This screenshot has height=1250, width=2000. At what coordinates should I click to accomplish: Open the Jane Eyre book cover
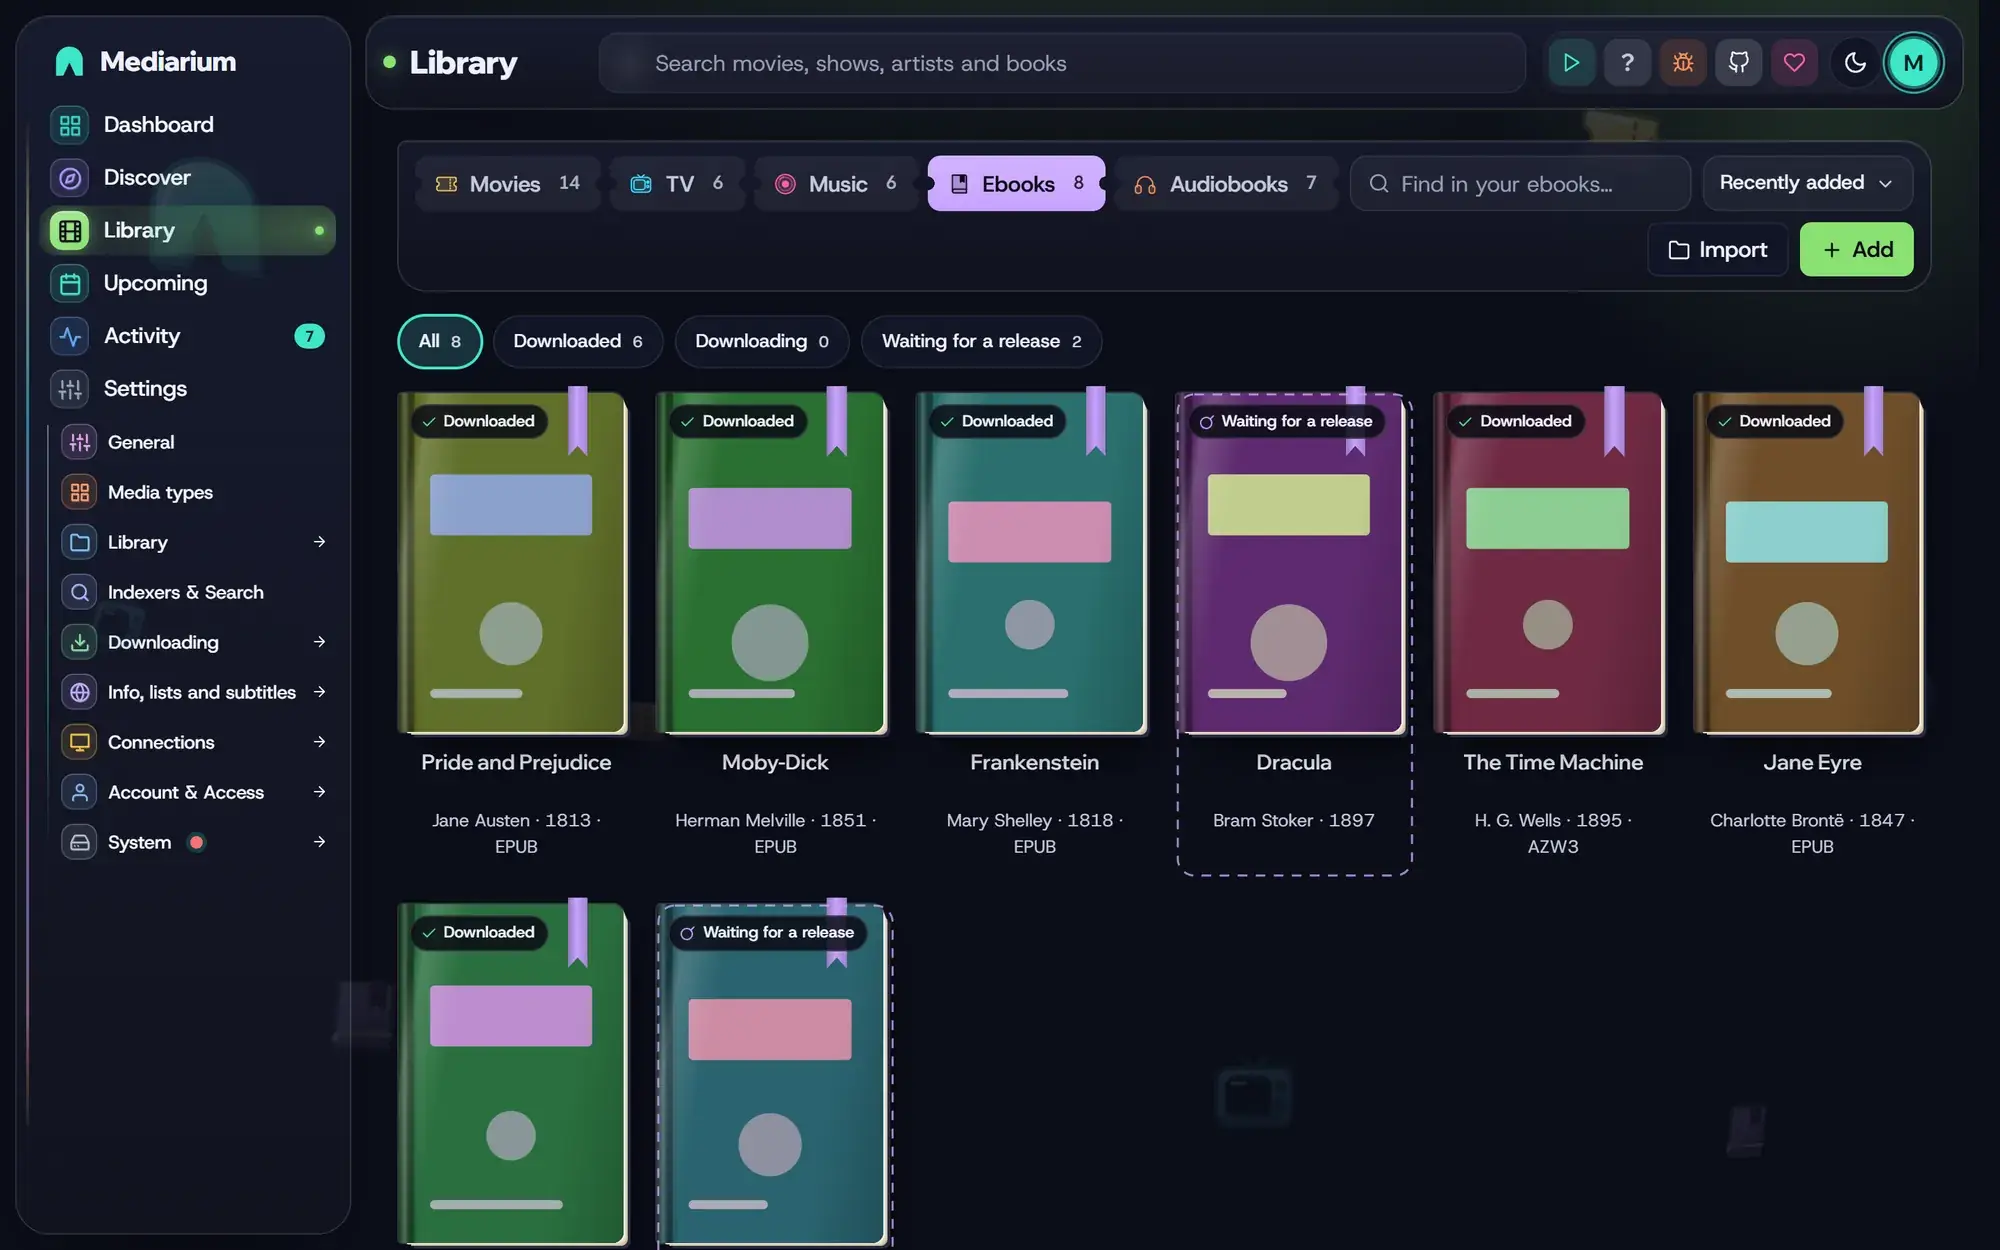[x=1809, y=563]
